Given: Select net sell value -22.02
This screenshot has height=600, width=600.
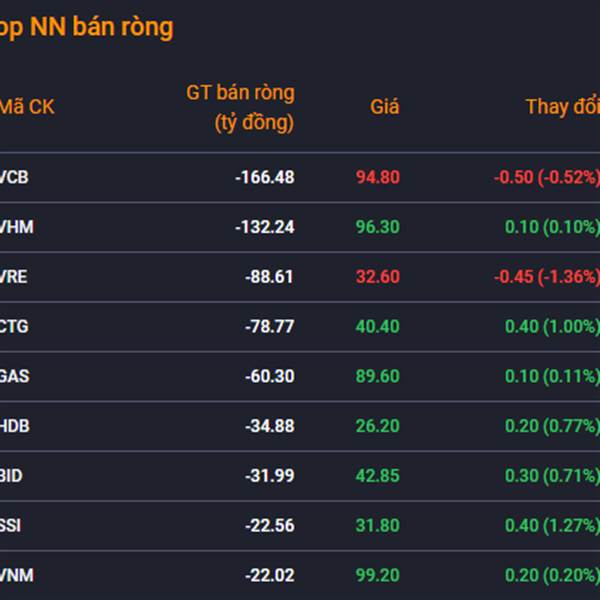Looking at the screenshot, I should click(x=270, y=575).
